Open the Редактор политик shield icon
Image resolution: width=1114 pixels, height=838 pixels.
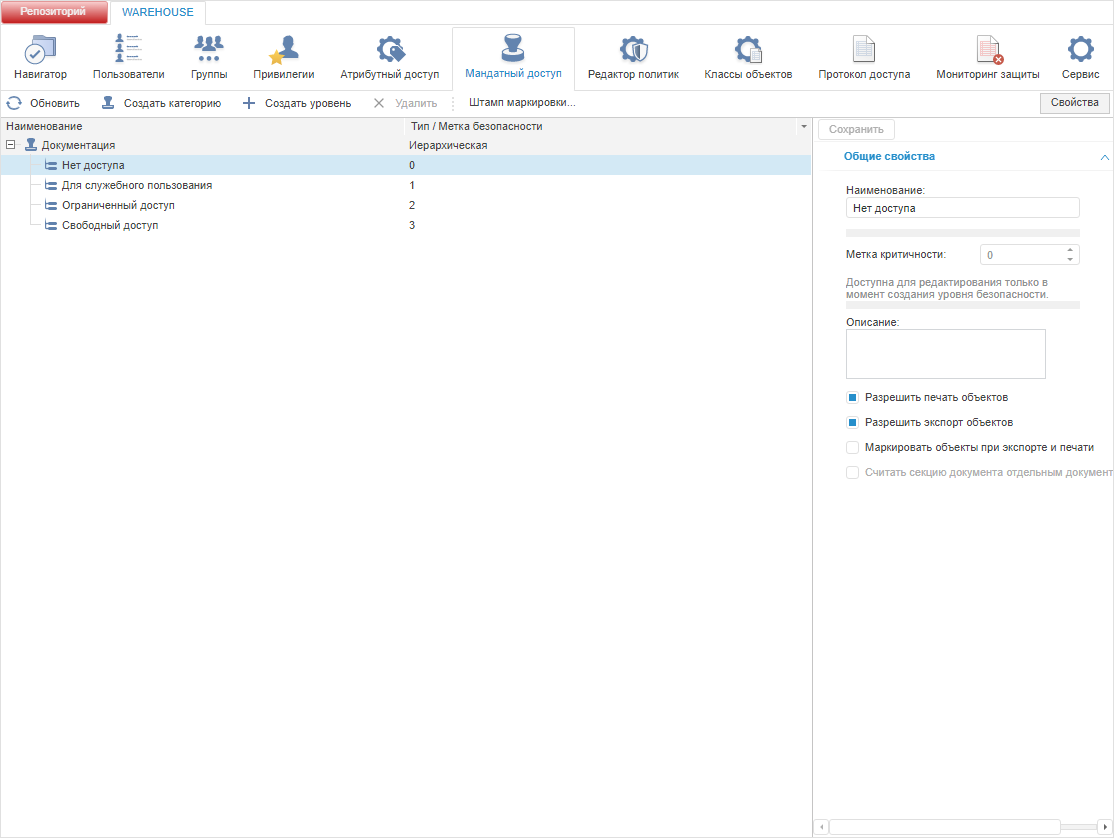point(633,49)
